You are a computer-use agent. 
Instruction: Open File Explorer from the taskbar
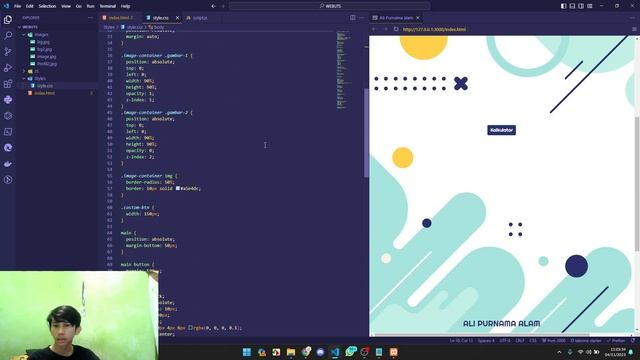pos(291,352)
